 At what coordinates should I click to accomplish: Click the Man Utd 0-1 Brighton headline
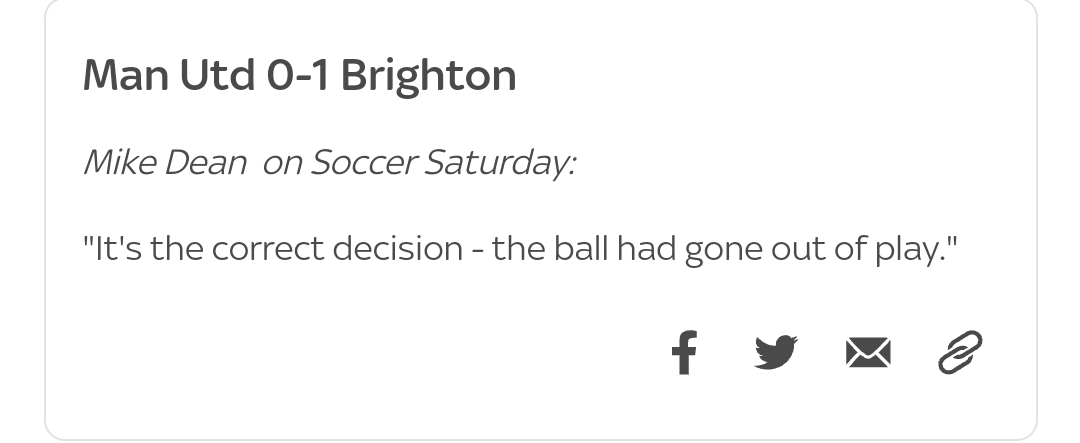300,75
